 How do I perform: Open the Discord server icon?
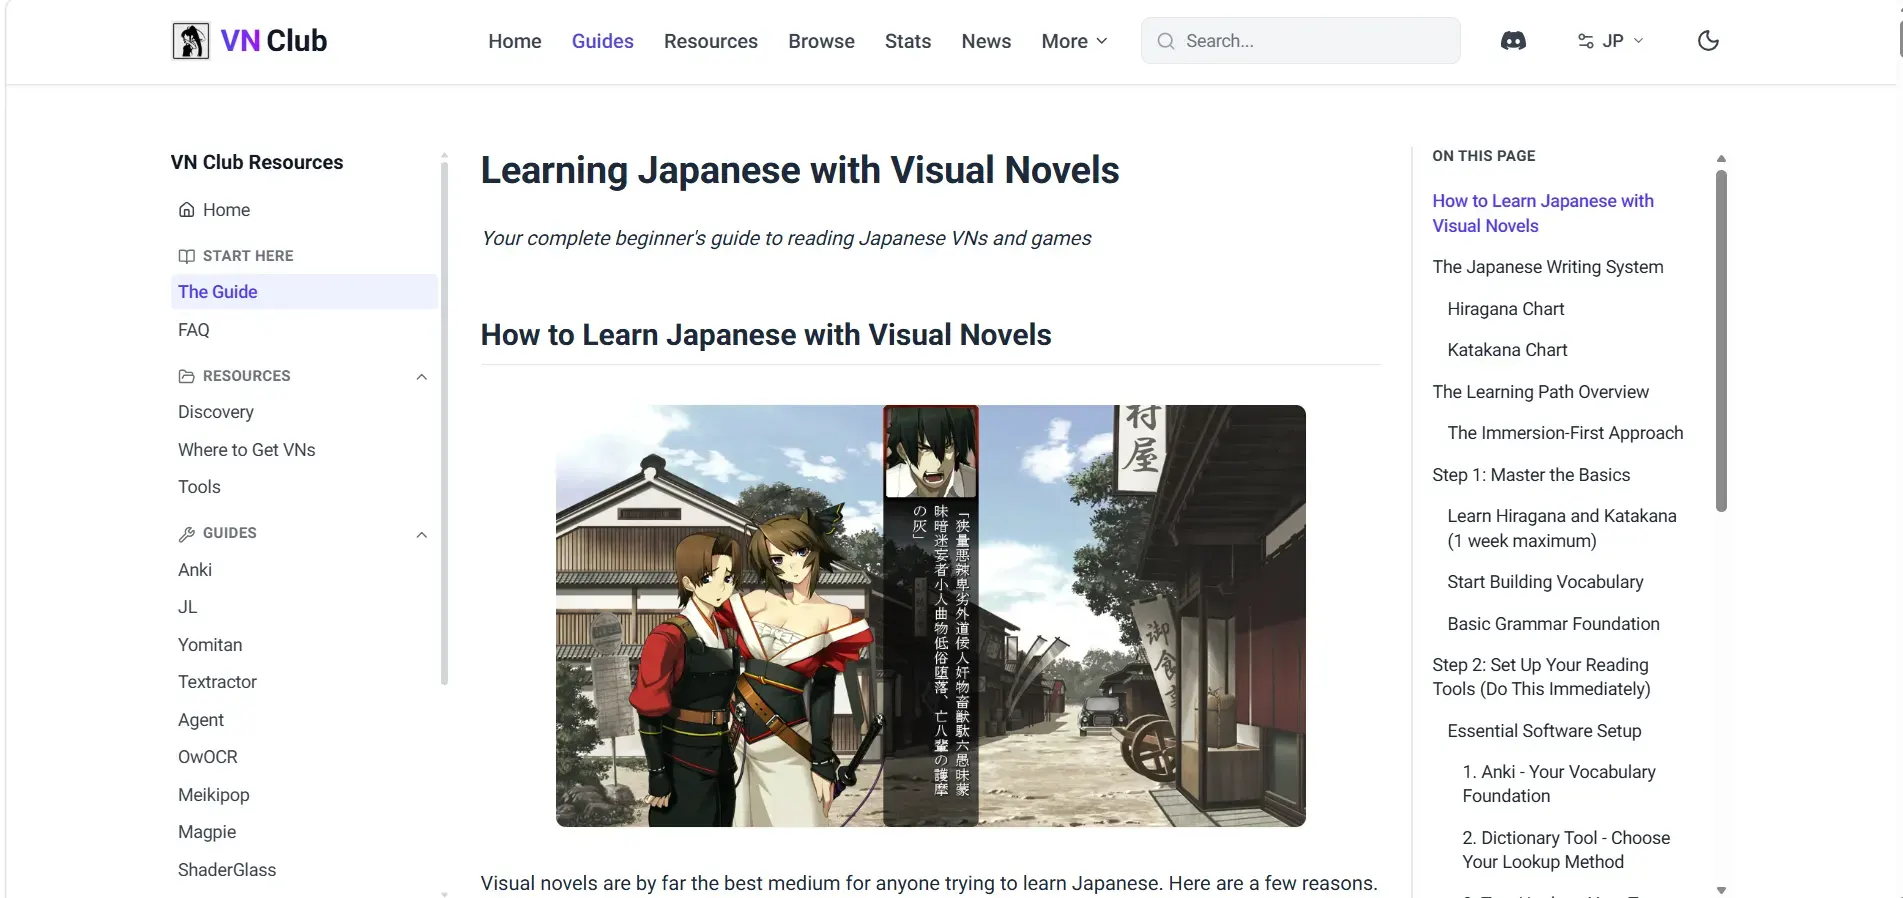coord(1513,41)
